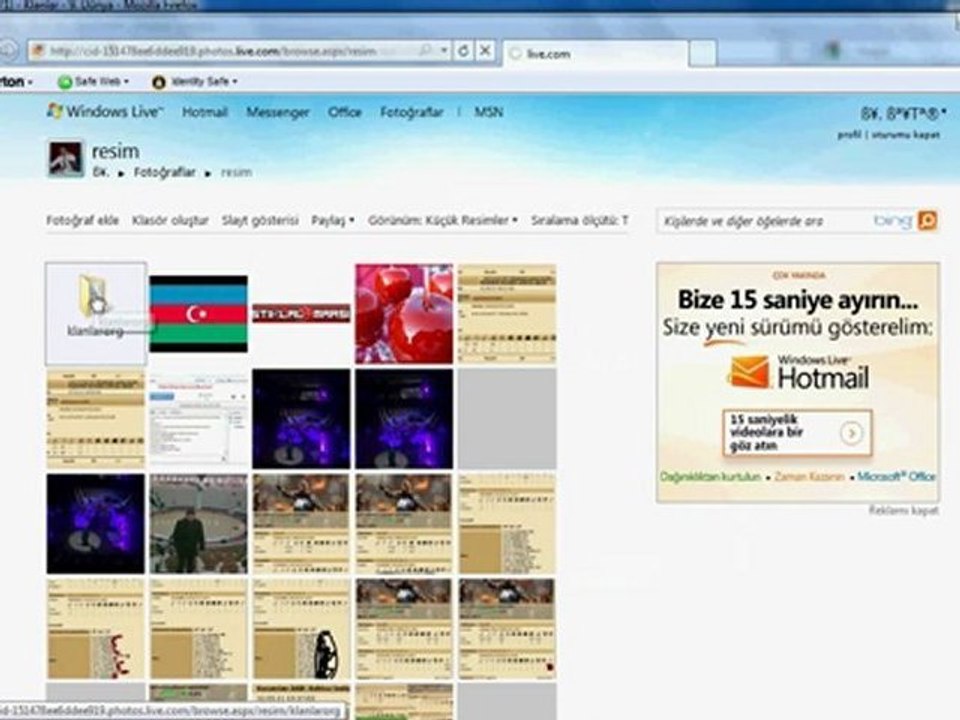960x720 pixels.
Task: Click in the Bing search field
Action: coord(765,220)
